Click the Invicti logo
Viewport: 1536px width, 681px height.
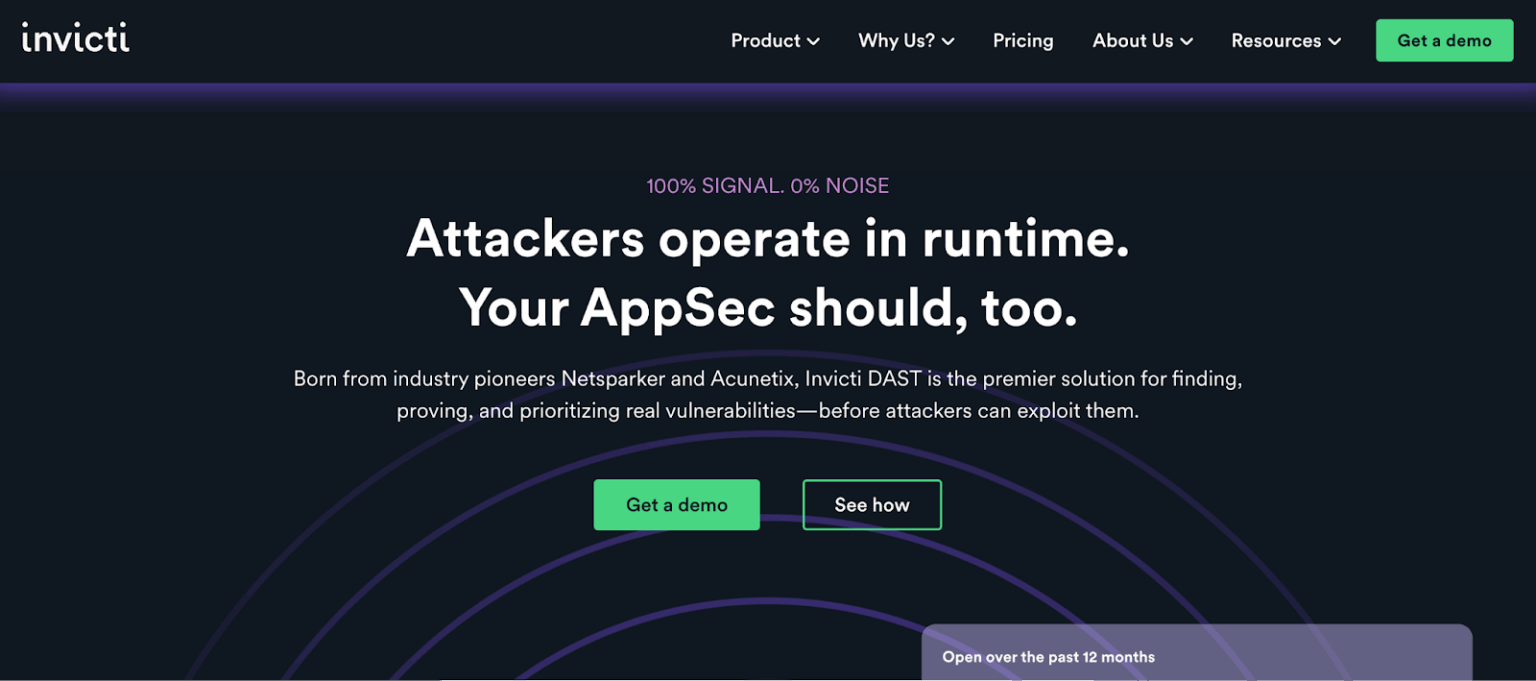coord(75,38)
